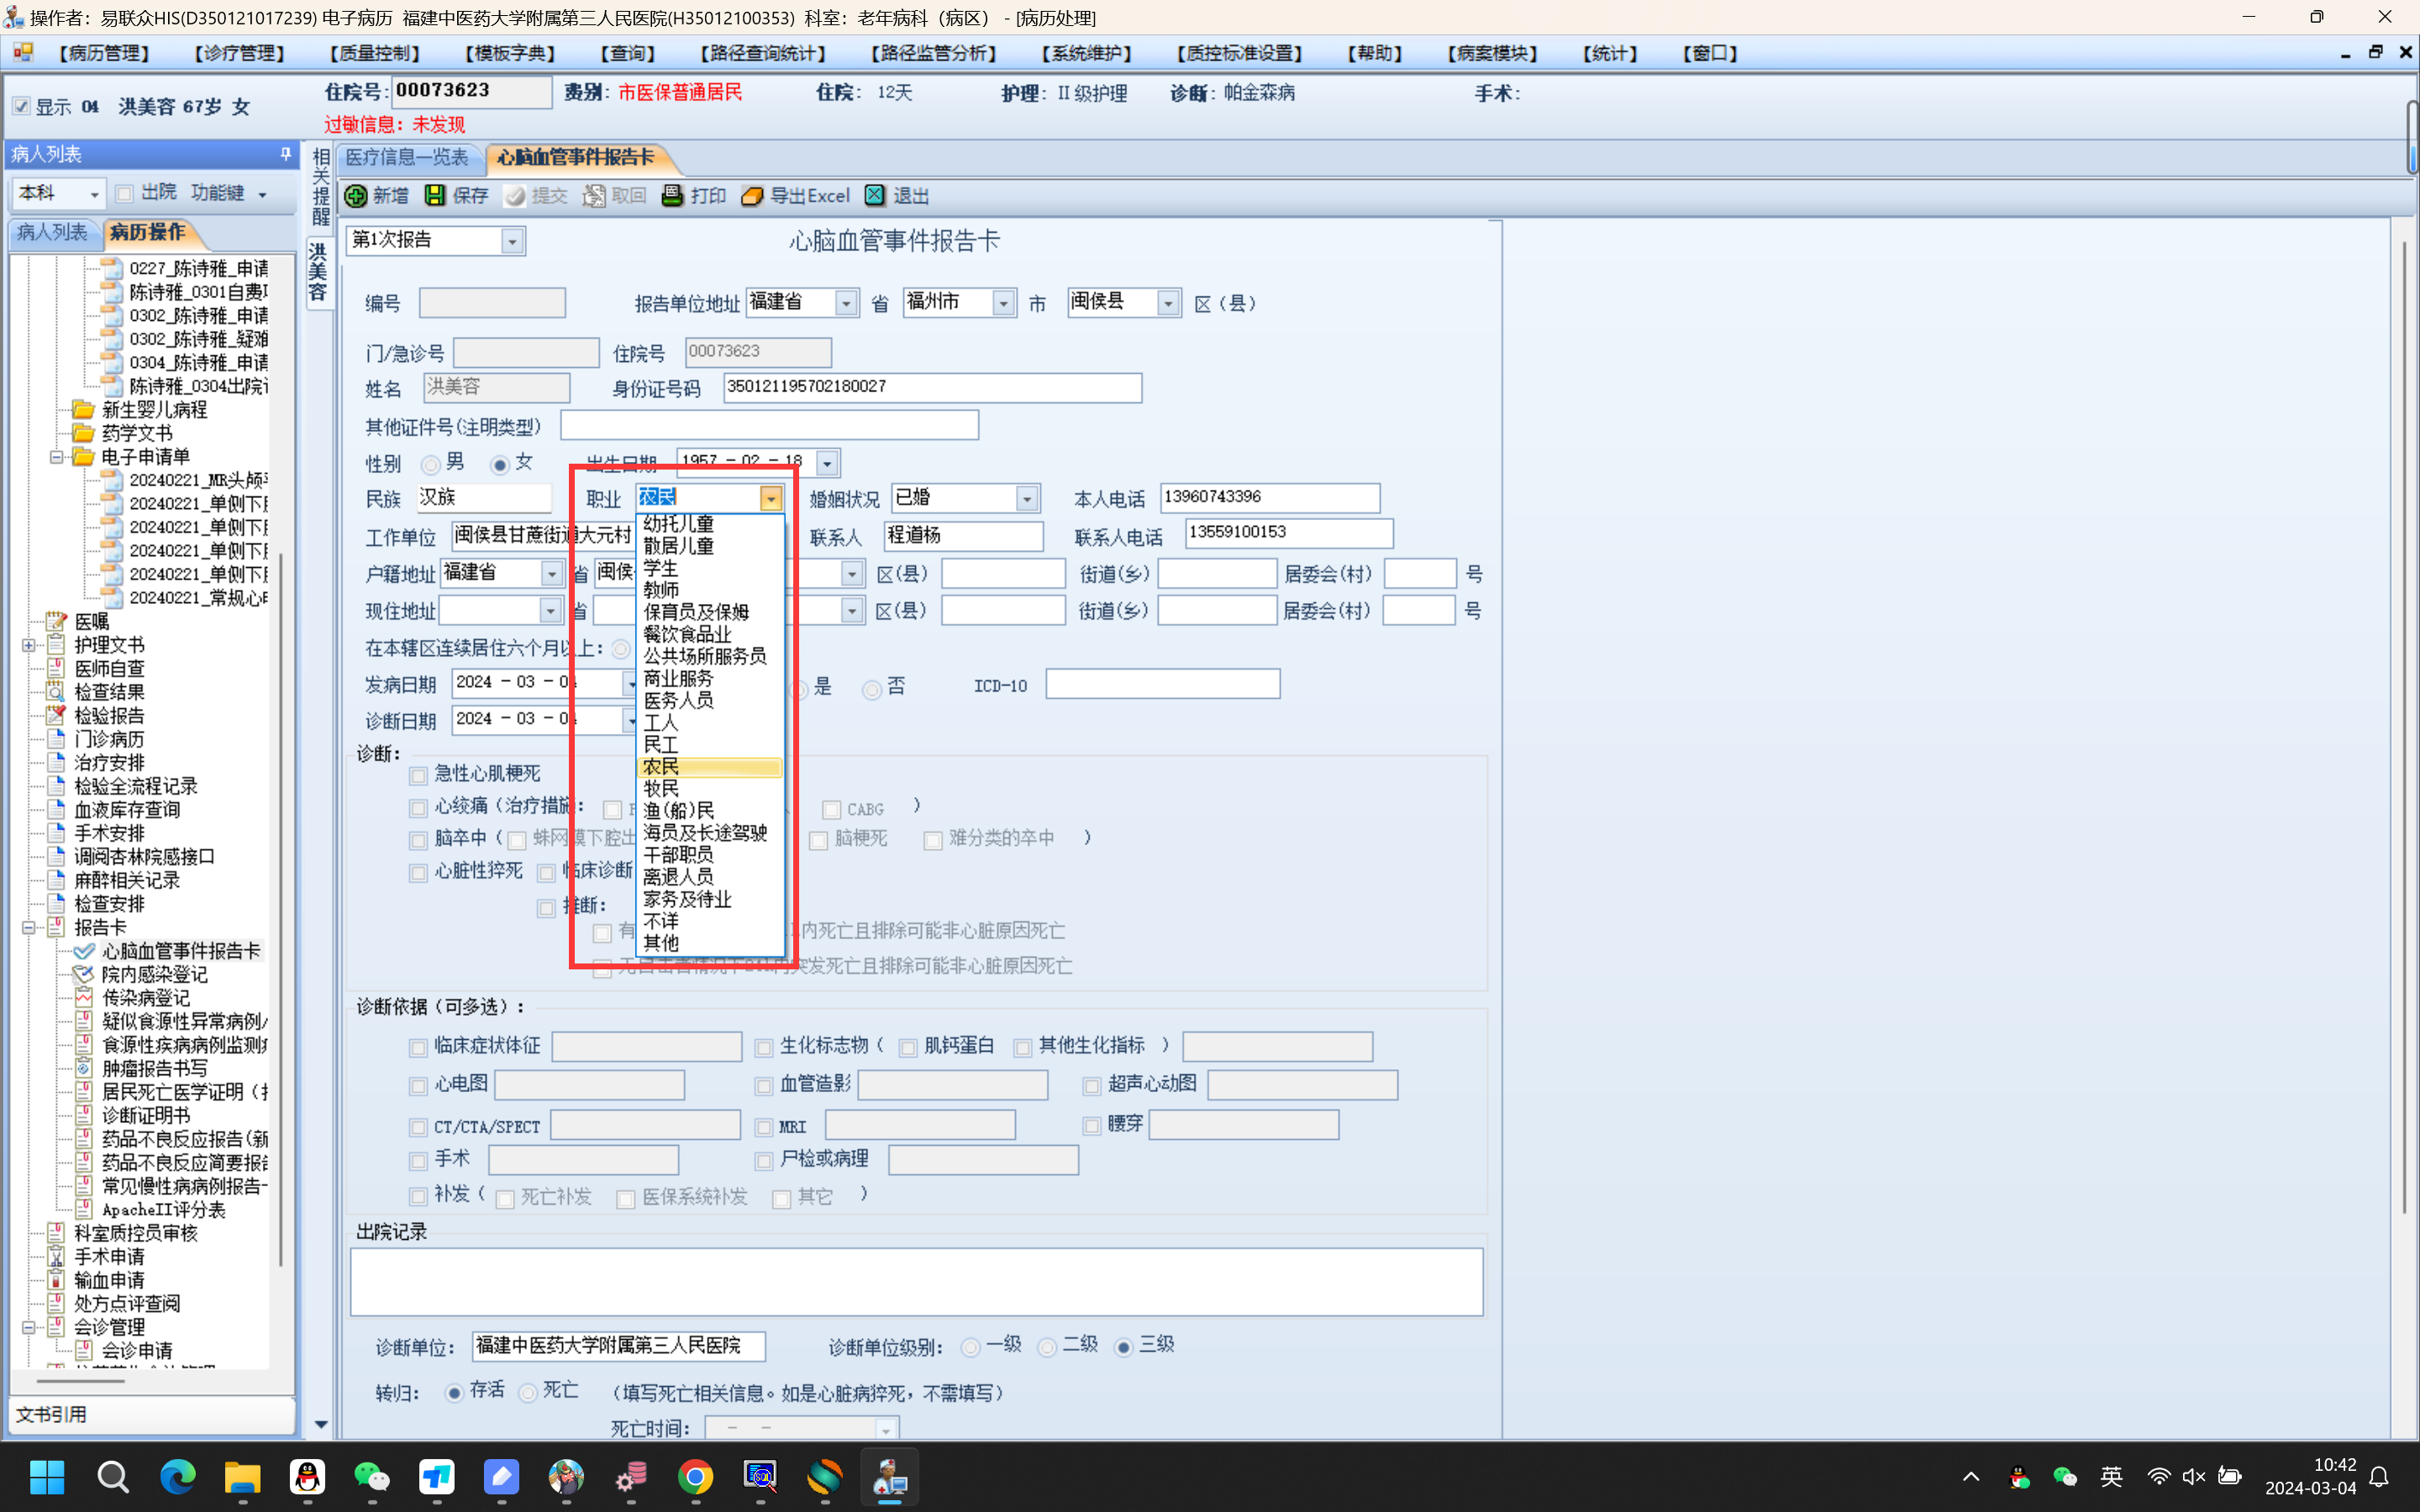The height and width of the screenshot is (1512, 2420).
Task: Check the 急性心肌梗死 diagnosis checkbox
Action: [418, 775]
